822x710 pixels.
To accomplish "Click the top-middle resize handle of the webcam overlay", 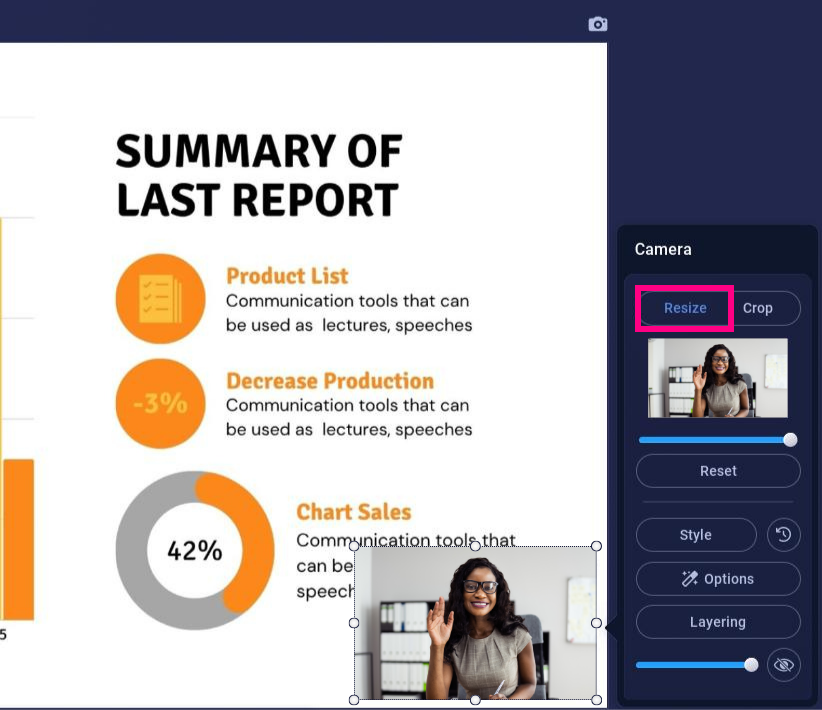I will pos(475,546).
